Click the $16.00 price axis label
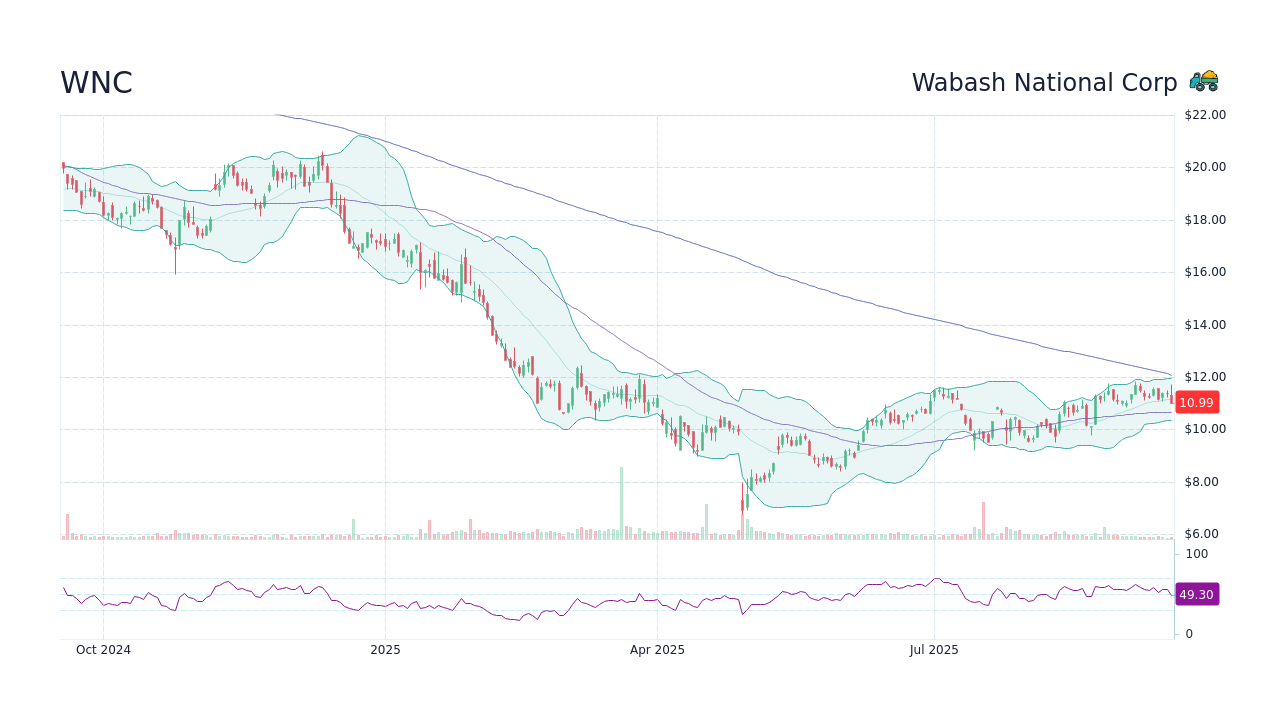This screenshot has width=1280, height=720. tap(1205, 272)
